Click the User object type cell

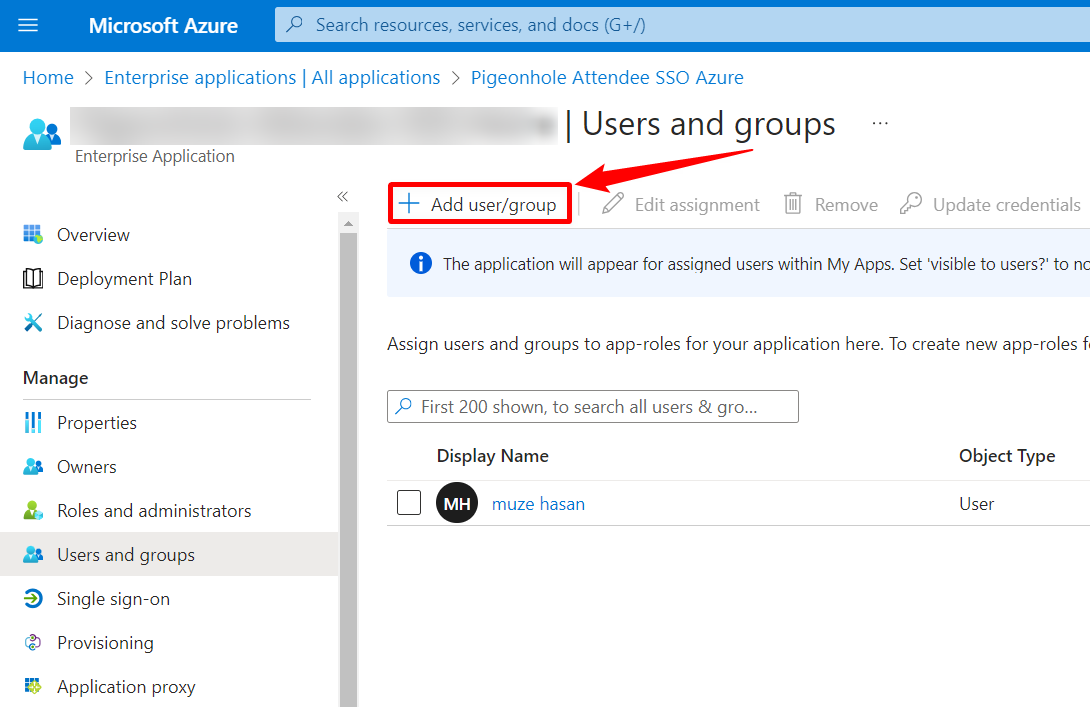[x=977, y=503]
